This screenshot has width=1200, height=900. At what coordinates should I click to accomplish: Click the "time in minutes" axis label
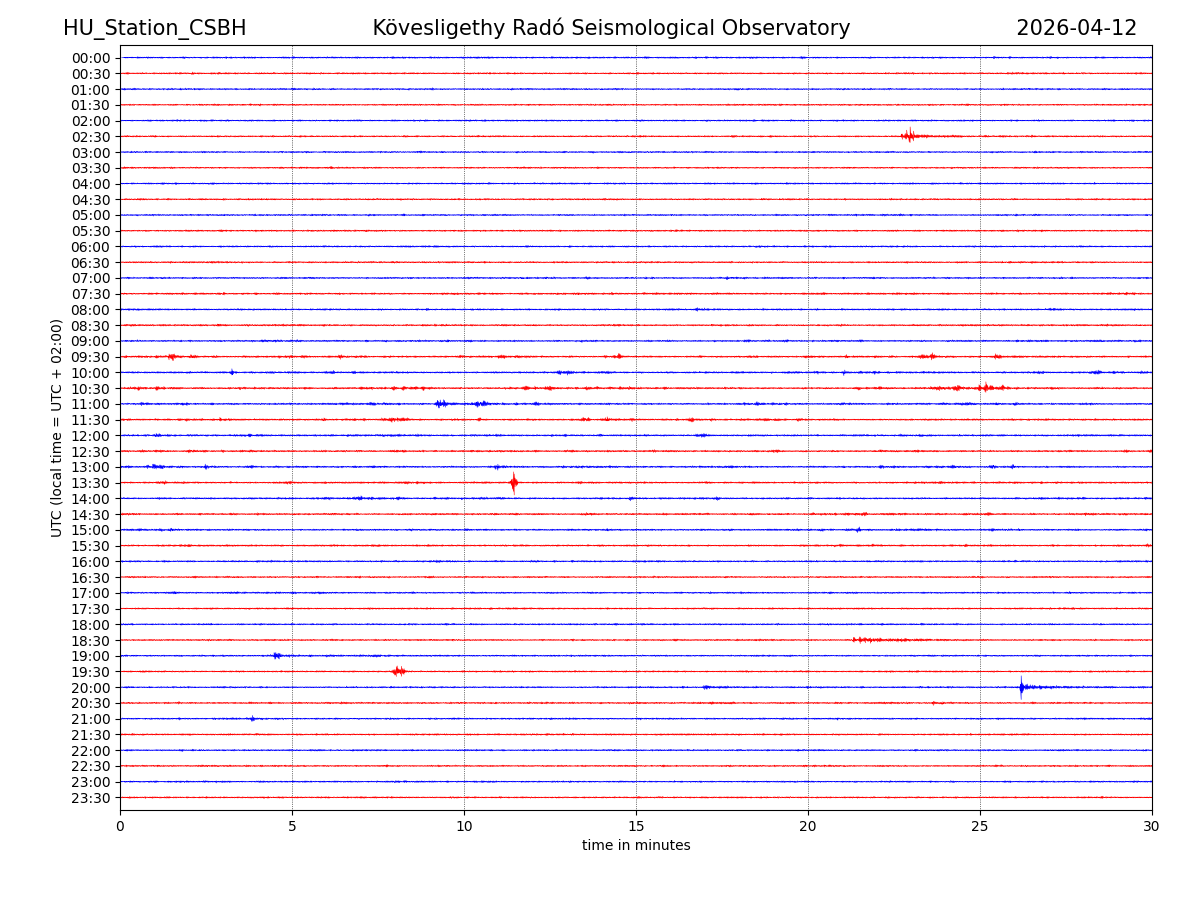[636, 846]
